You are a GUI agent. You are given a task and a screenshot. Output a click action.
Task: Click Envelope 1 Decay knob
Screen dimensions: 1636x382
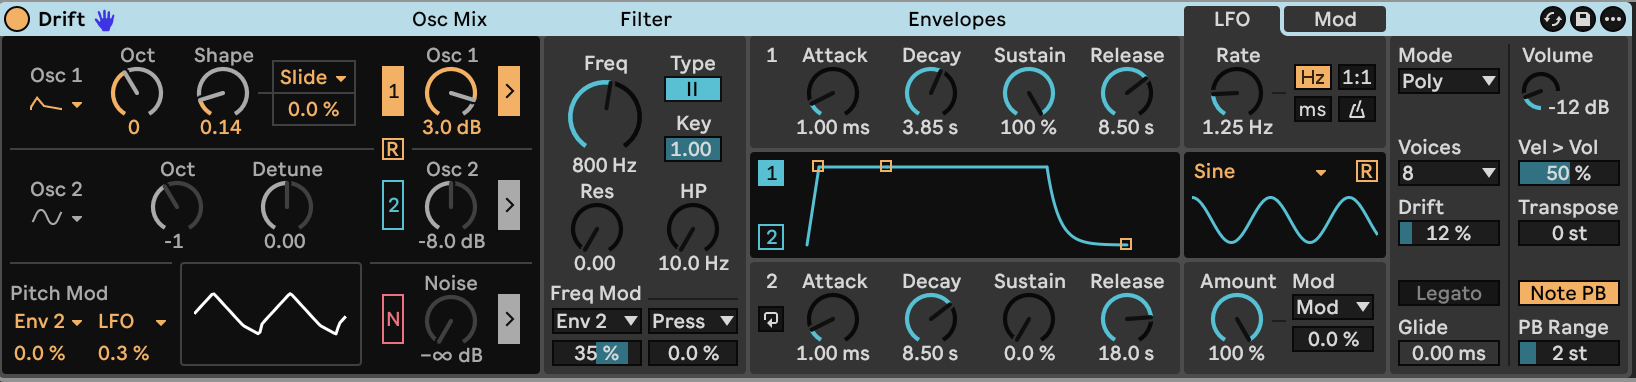click(930, 93)
